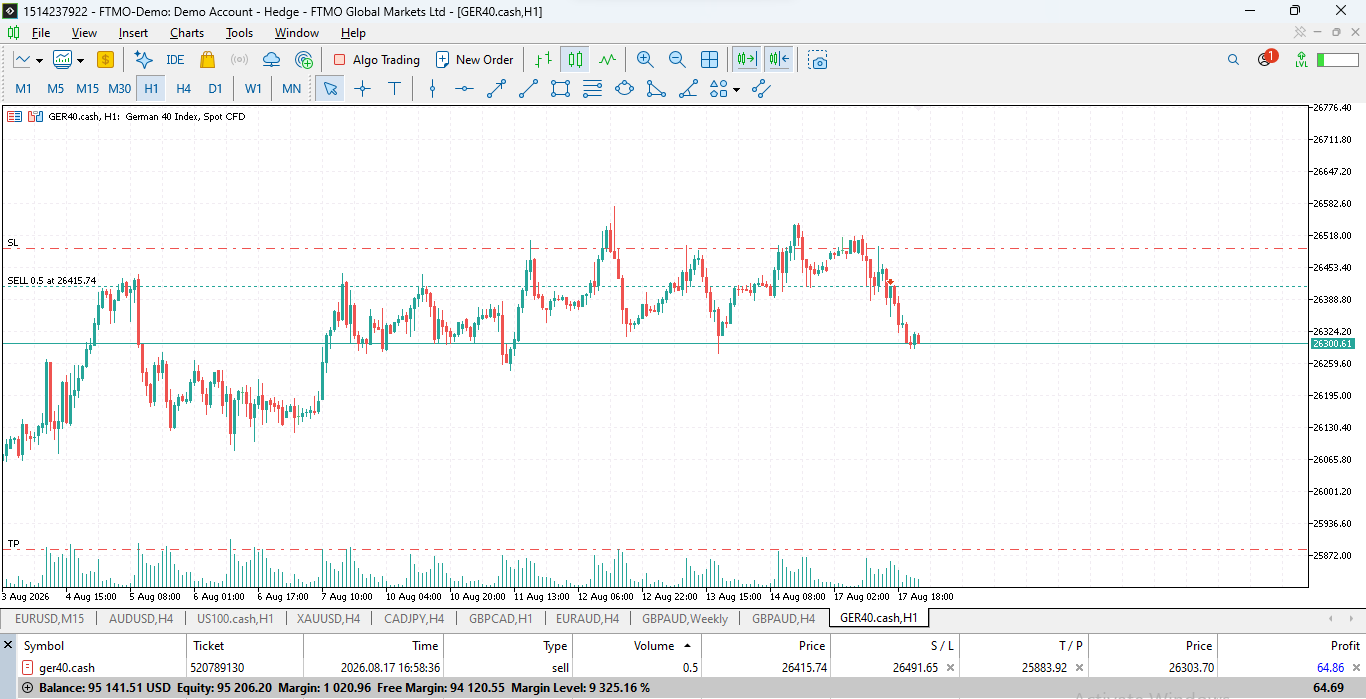
Task: Expand the templates dropdown arrow
Action: pyautogui.click(x=79, y=60)
